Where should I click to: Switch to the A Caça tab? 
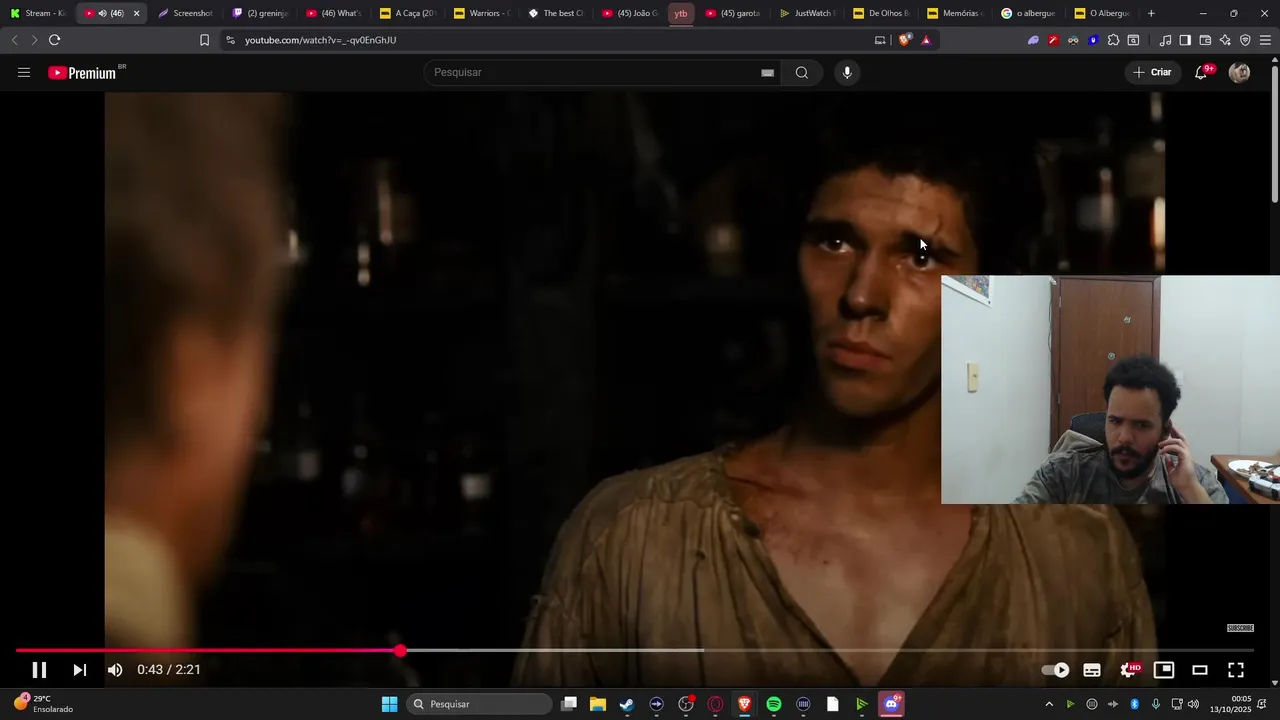coord(407,13)
